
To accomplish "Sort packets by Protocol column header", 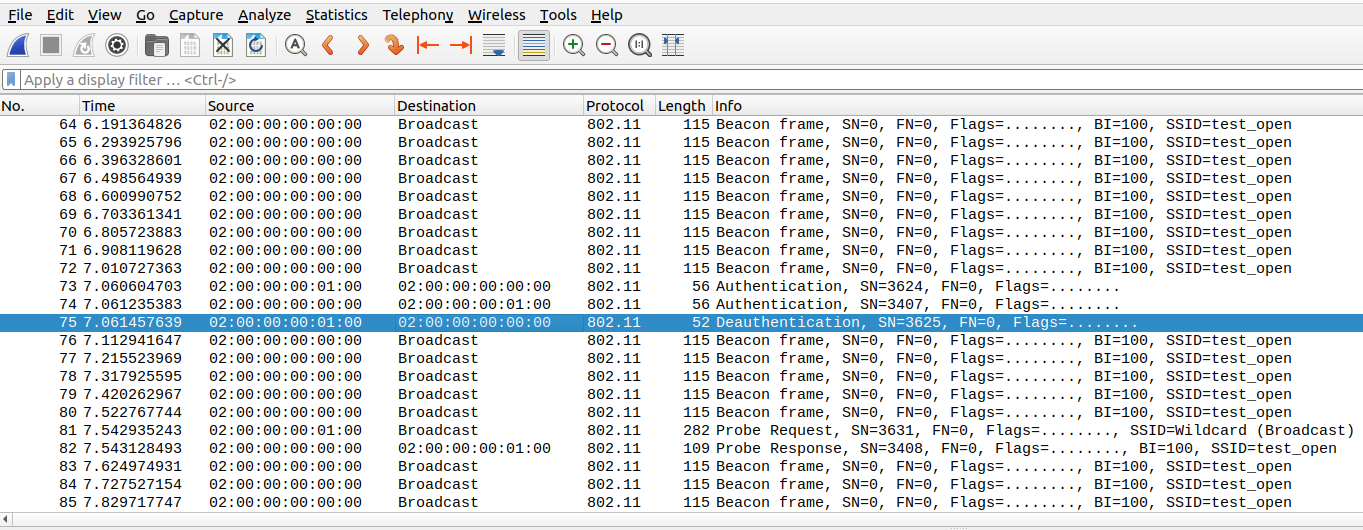I will (615, 106).
